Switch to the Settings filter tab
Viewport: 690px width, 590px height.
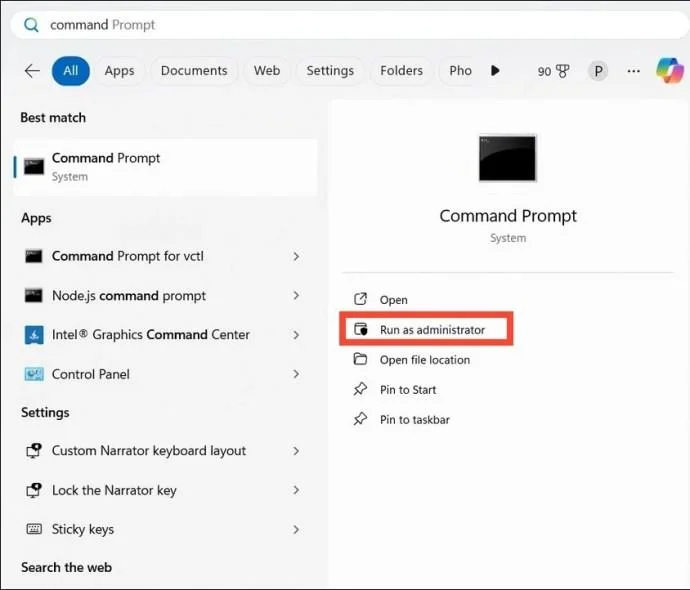pyautogui.click(x=330, y=71)
